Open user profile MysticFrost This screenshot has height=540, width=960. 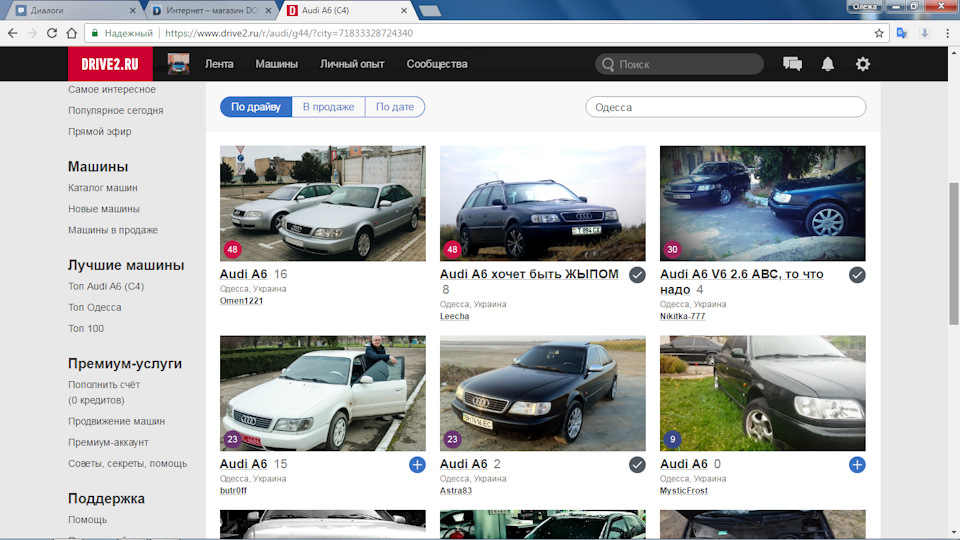[684, 490]
